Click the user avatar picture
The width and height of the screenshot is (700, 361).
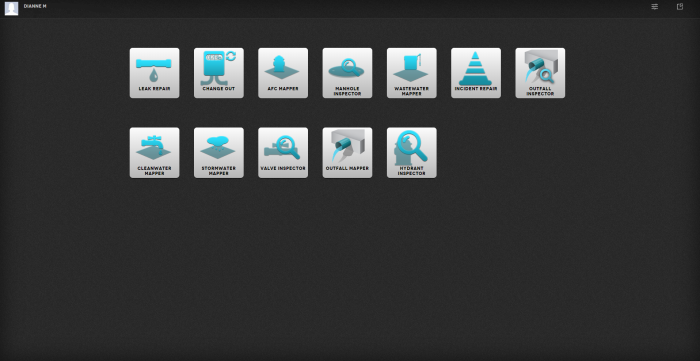click(12, 8)
